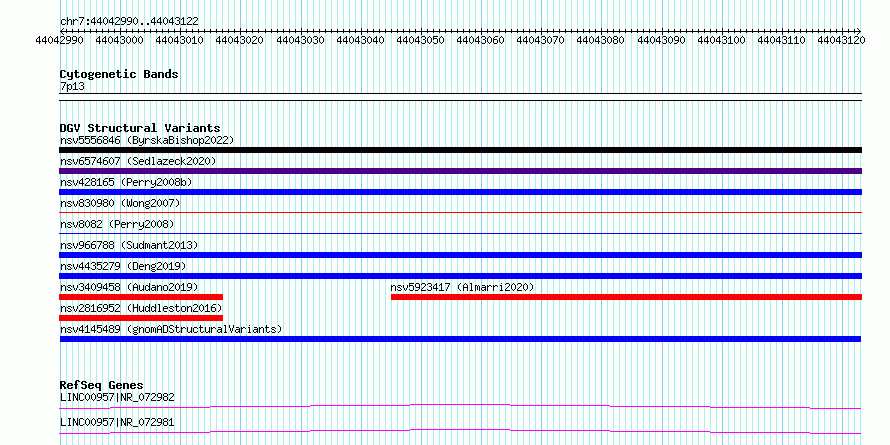This screenshot has height=445, width=890.
Task: Click the red bar for nsv3409458
Action: [x=141, y=297]
